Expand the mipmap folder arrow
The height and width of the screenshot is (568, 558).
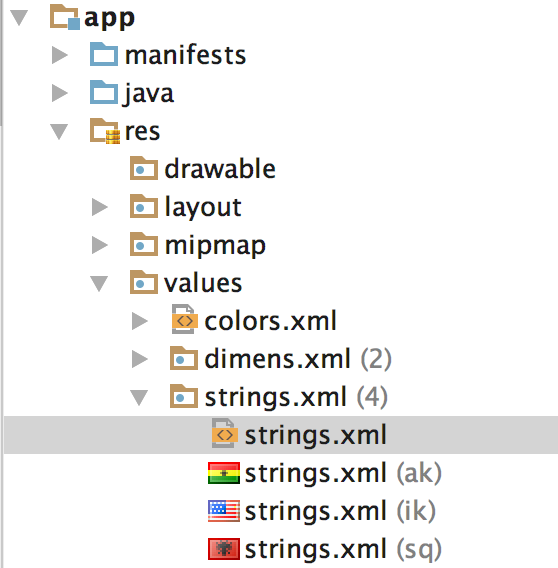100,245
